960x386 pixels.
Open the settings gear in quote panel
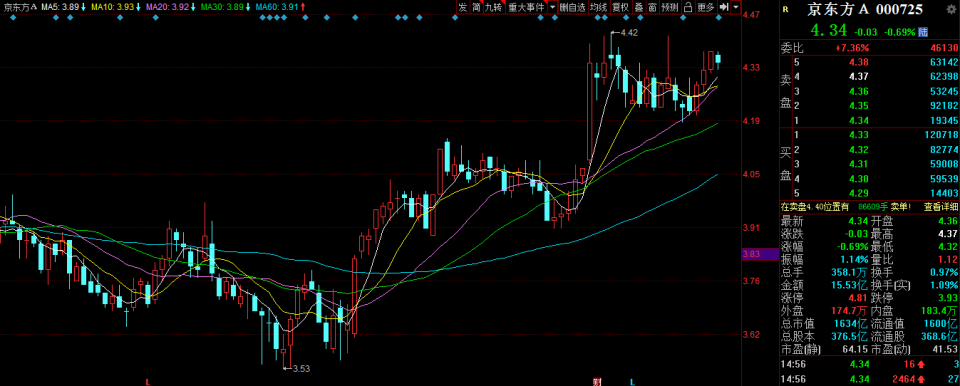click(x=950, y=10)
